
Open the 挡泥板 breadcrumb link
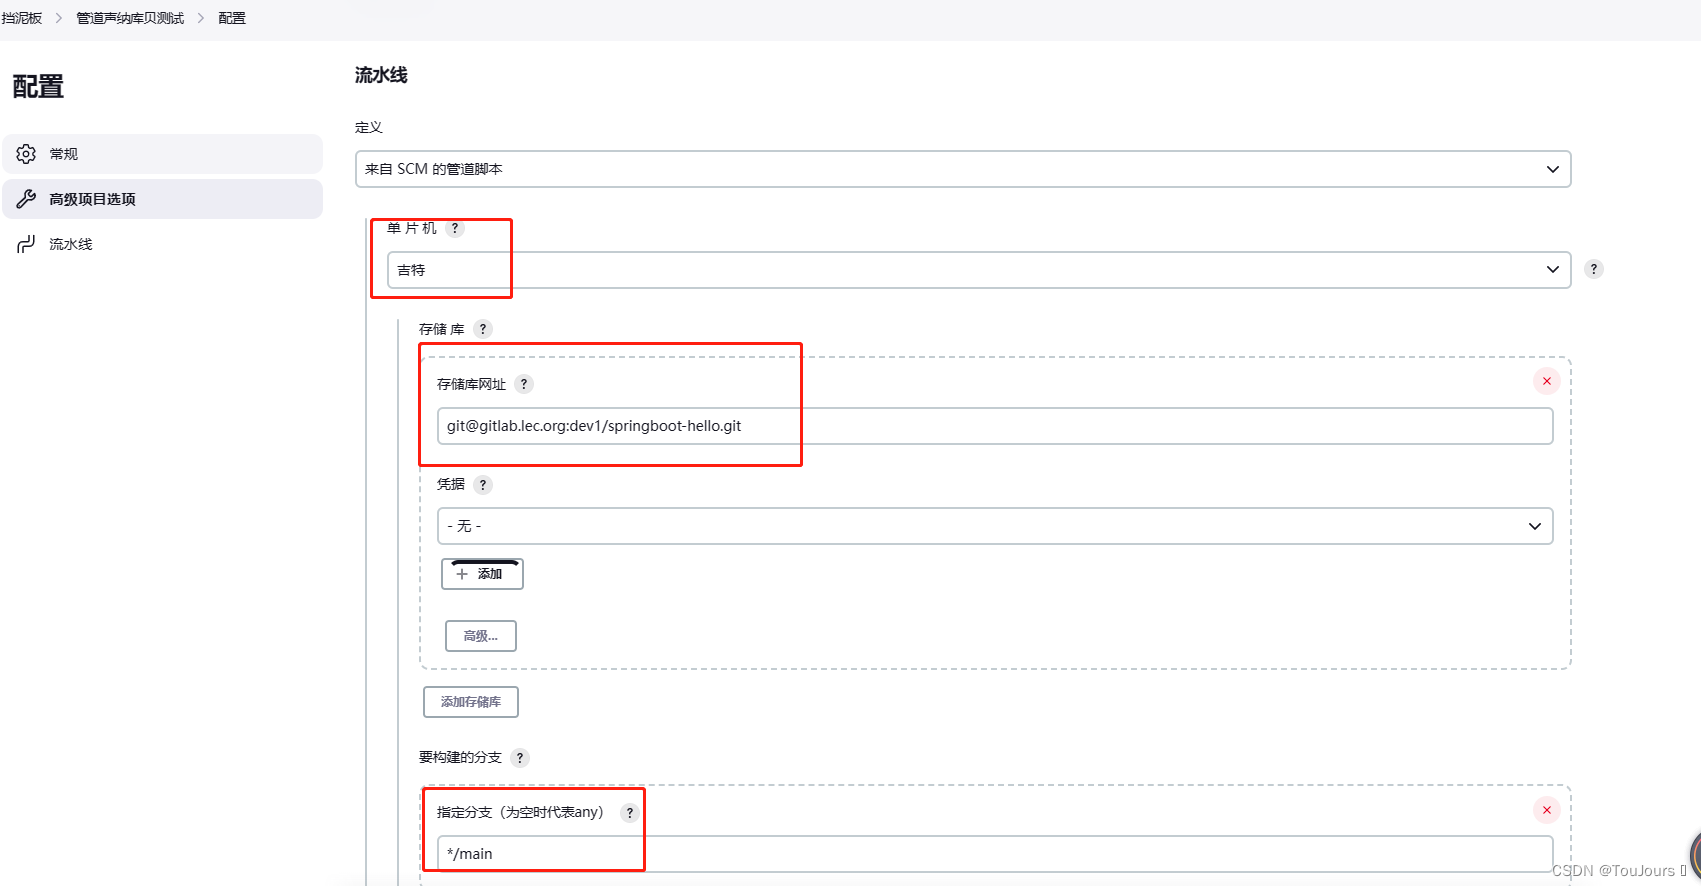click(x=21, y=18)
